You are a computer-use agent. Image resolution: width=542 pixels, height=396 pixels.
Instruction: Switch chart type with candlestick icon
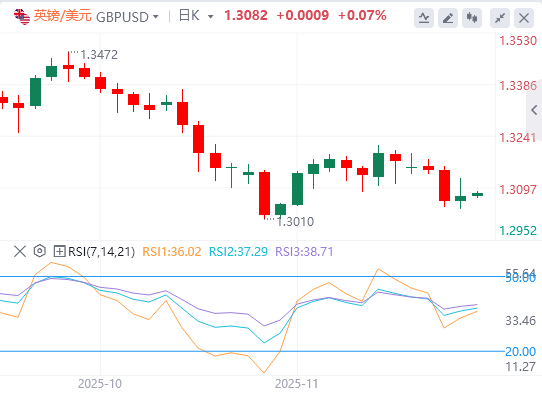472,18
